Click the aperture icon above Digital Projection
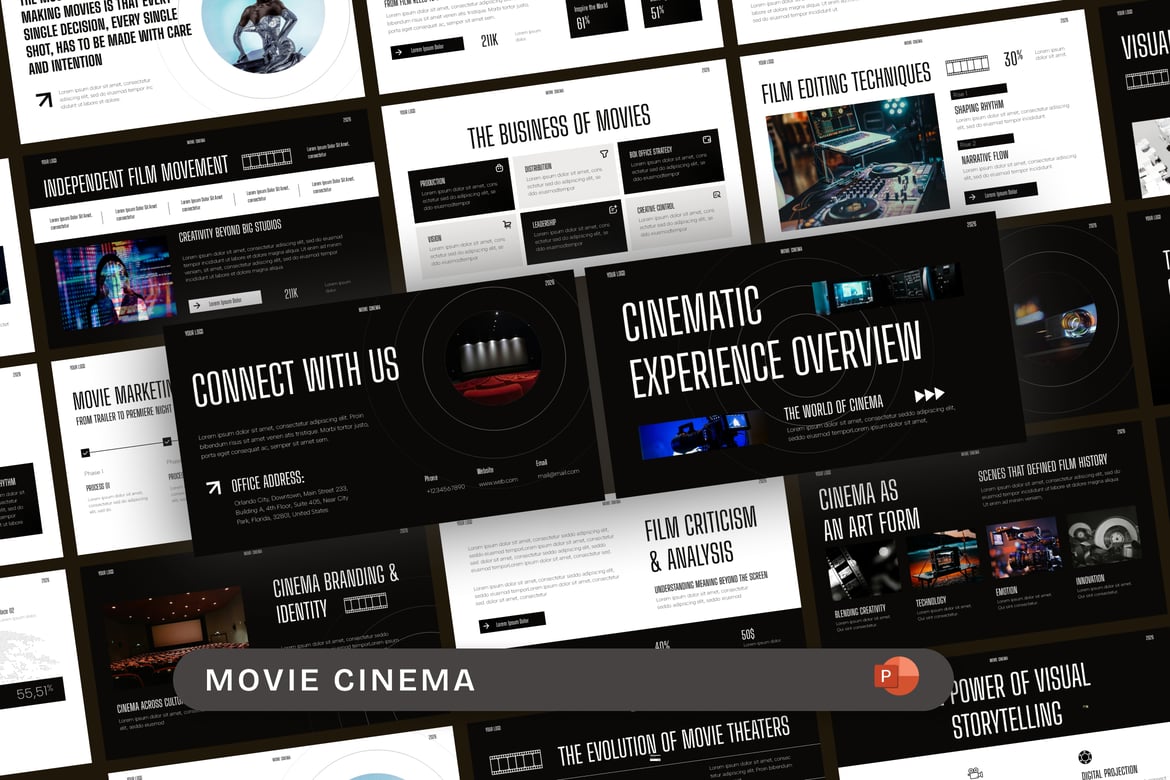This screenshot has height=780, width=1170. (x=1085, y=757)
